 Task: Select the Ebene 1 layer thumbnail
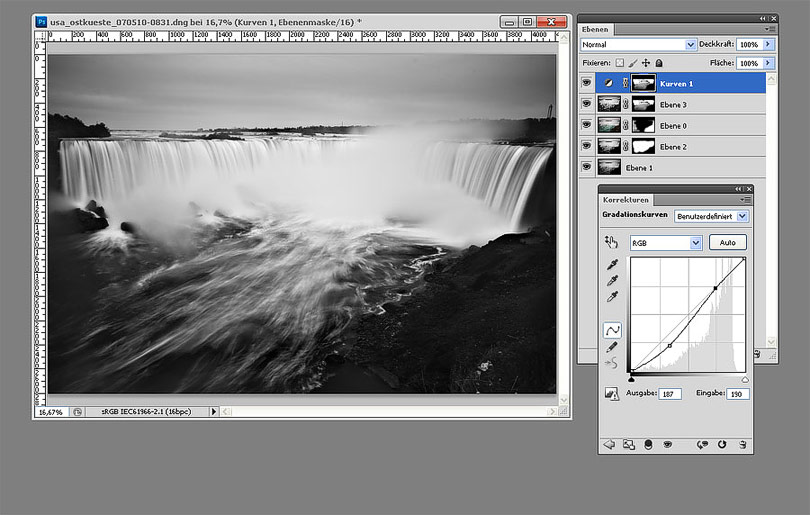click(609, 167)
